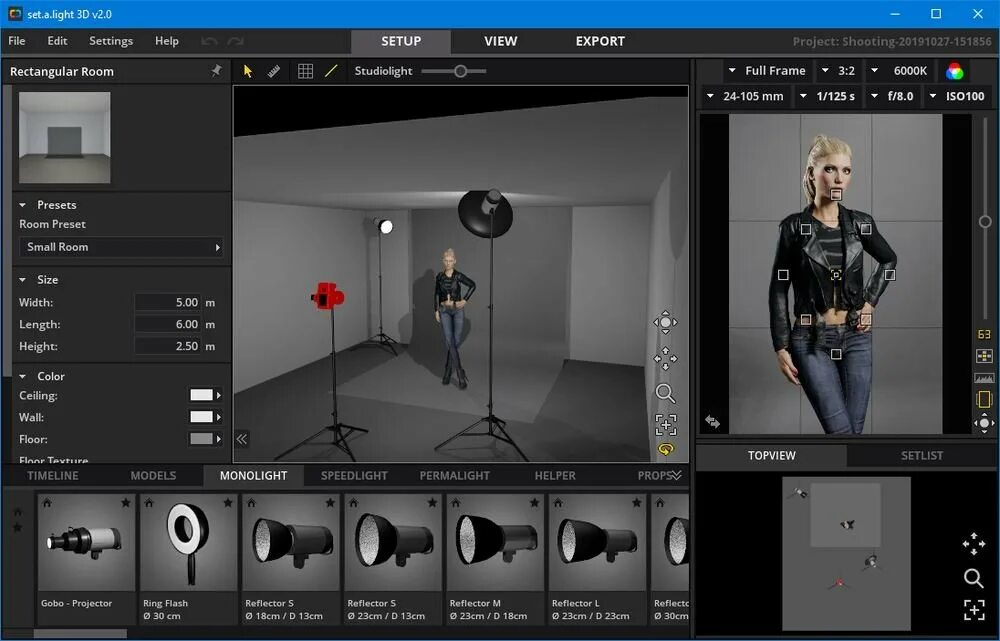Toggle the favorites star filter left of library
Viewport: 1000px width, 641px height.
[18, 527]
